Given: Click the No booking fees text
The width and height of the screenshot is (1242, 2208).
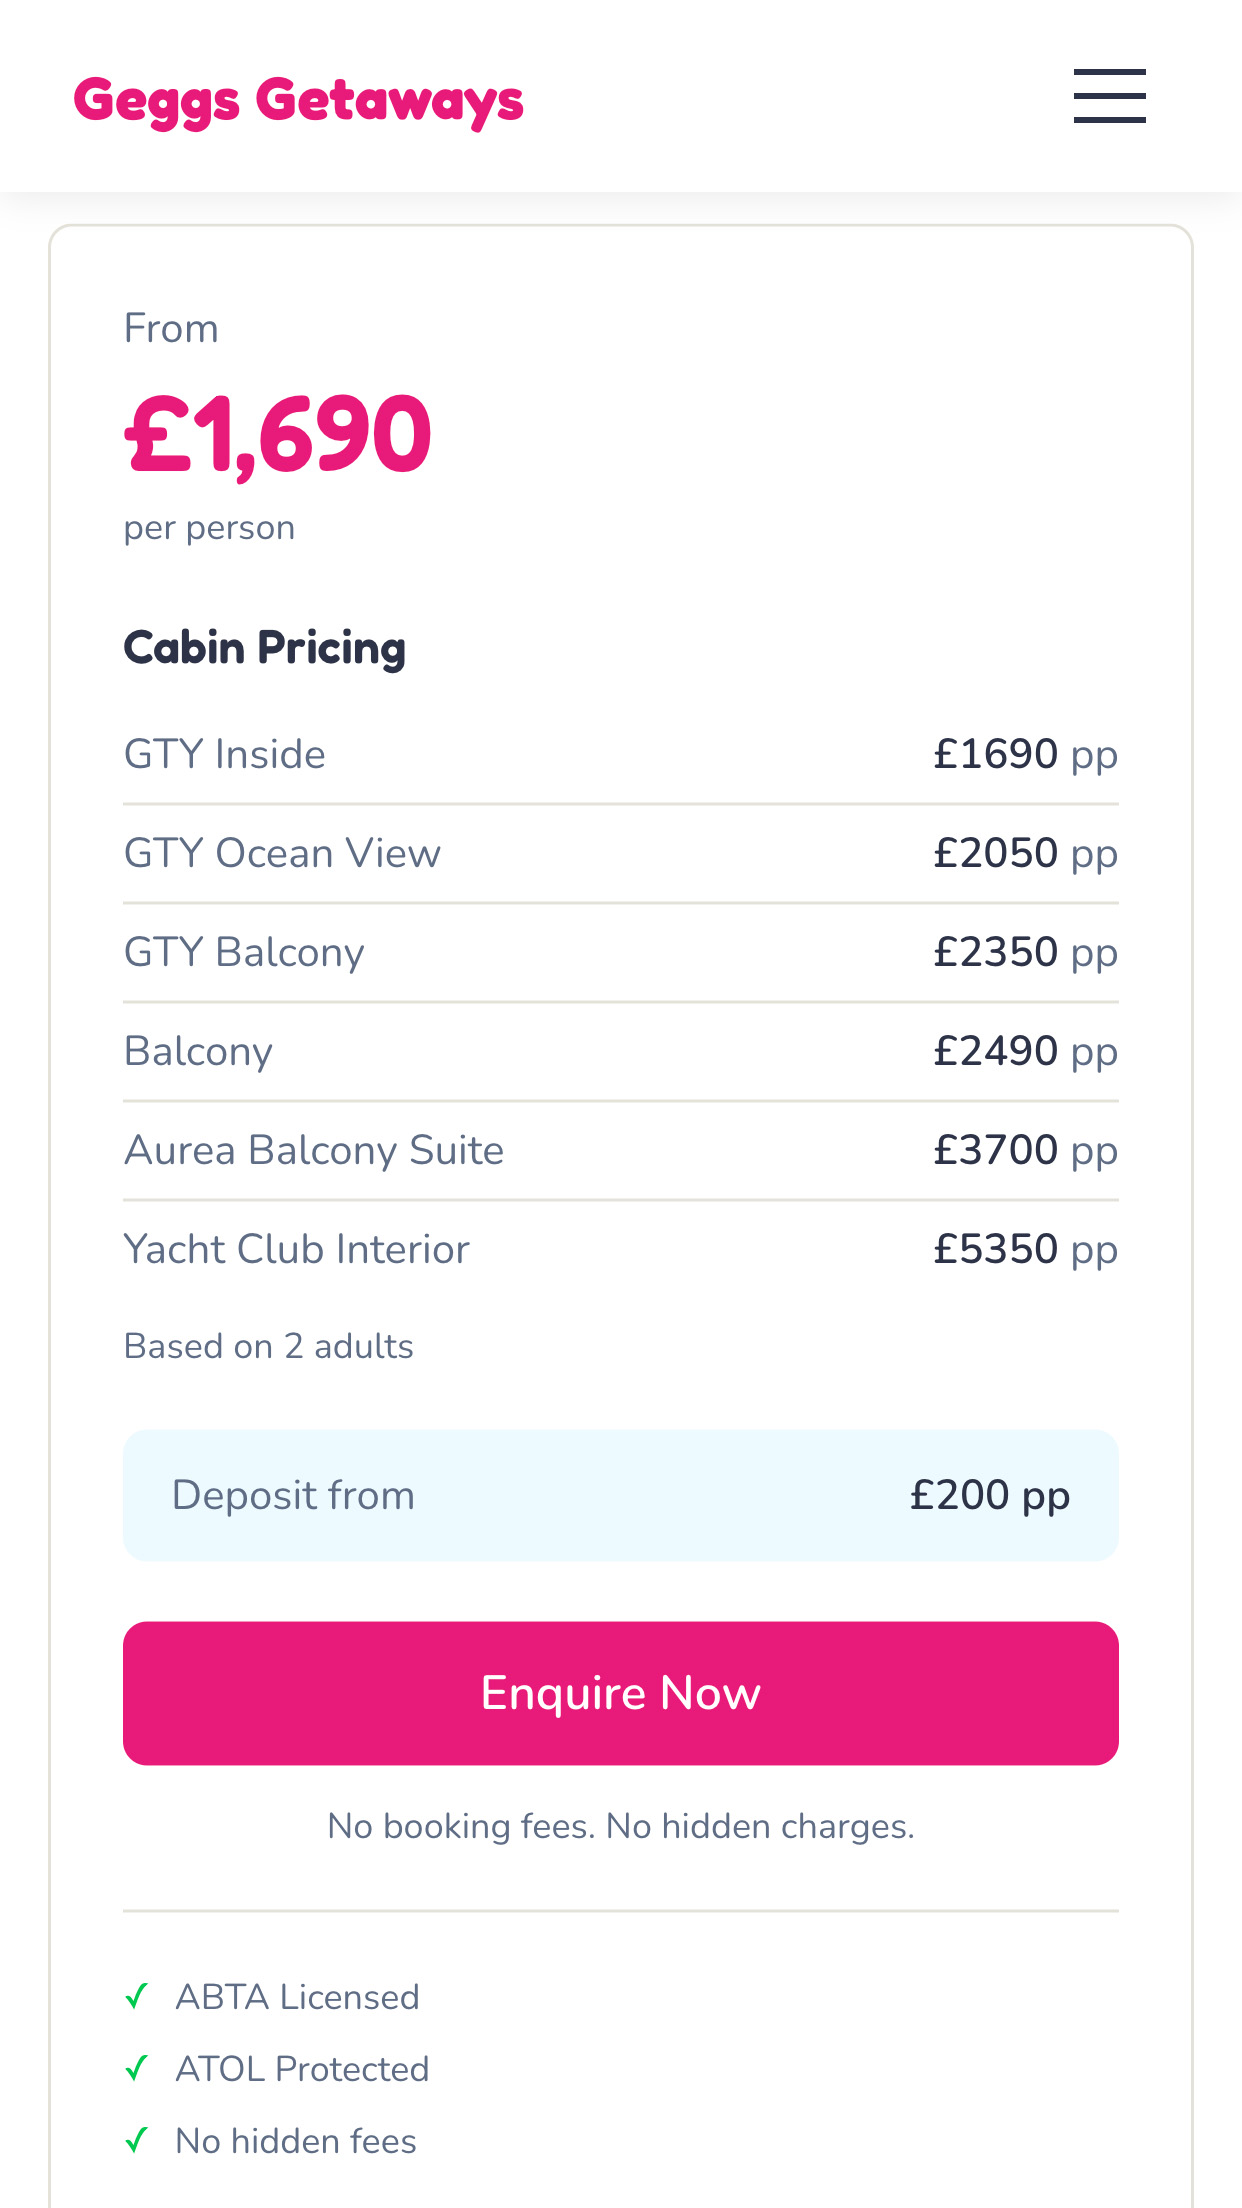Looking at the screenshot, I should click(620, 1826).
